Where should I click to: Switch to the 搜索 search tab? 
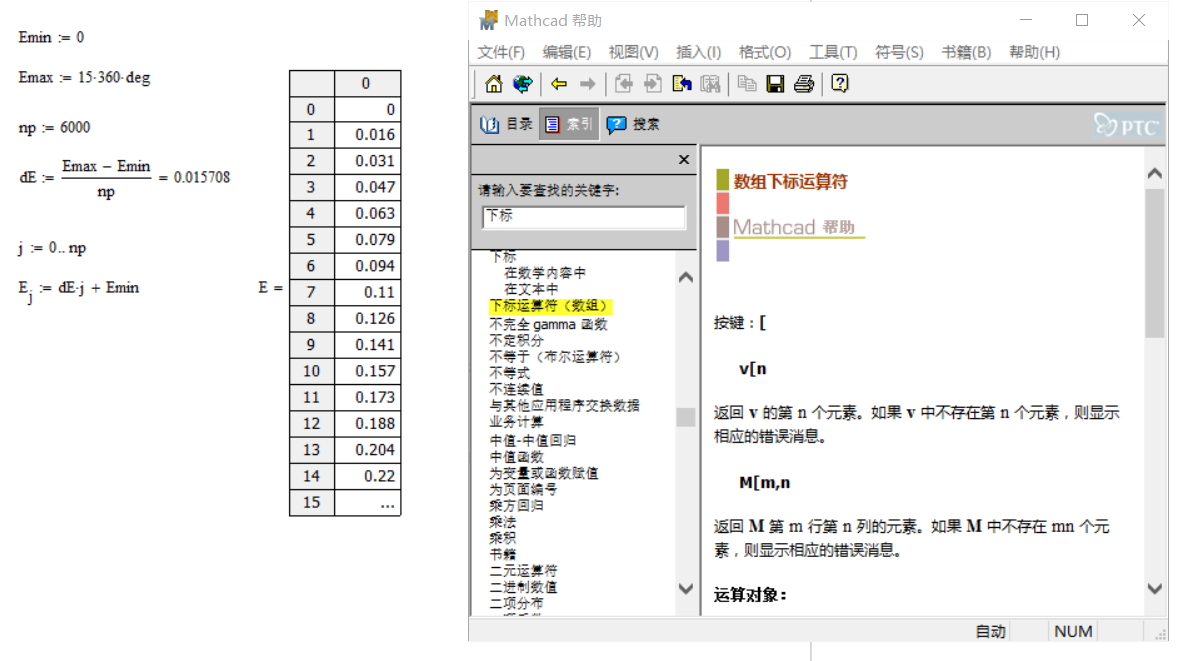[634, 124]
